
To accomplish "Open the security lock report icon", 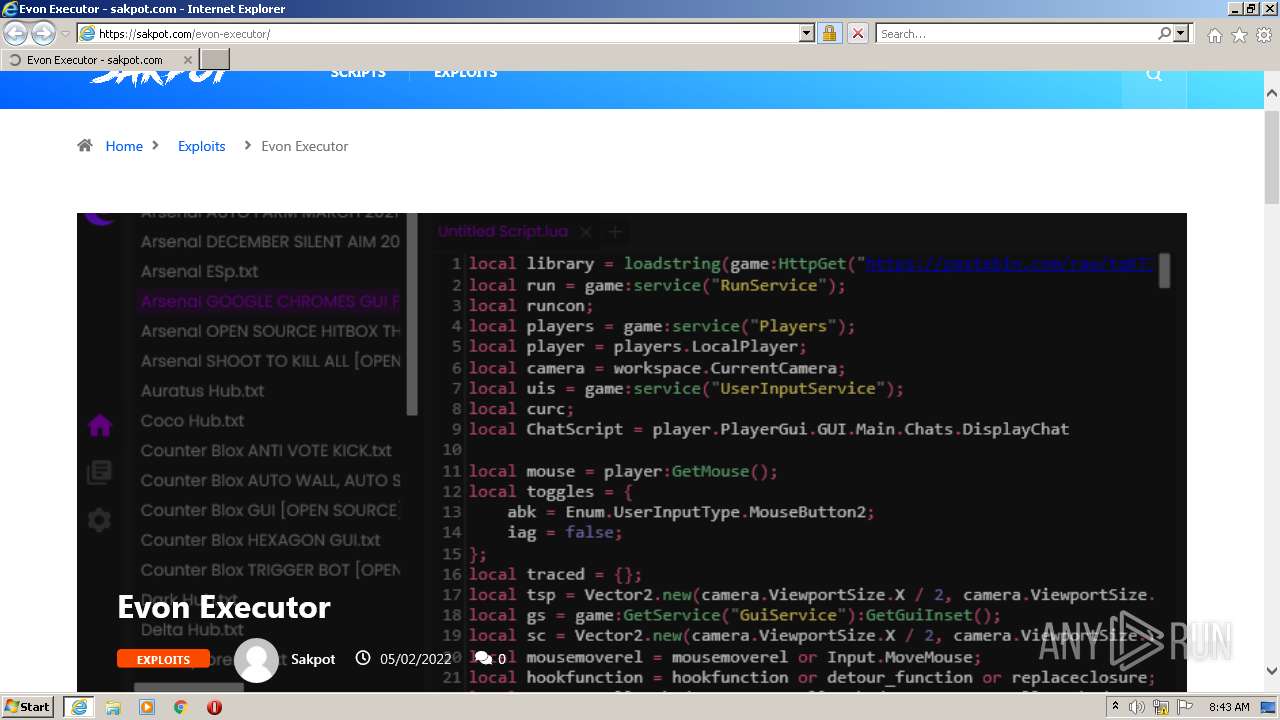I will click(829, 33).
